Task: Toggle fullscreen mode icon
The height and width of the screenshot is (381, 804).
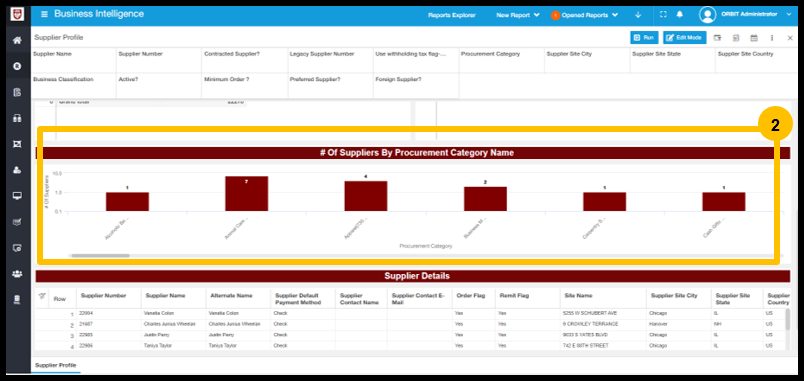Action: pos(663,14)
